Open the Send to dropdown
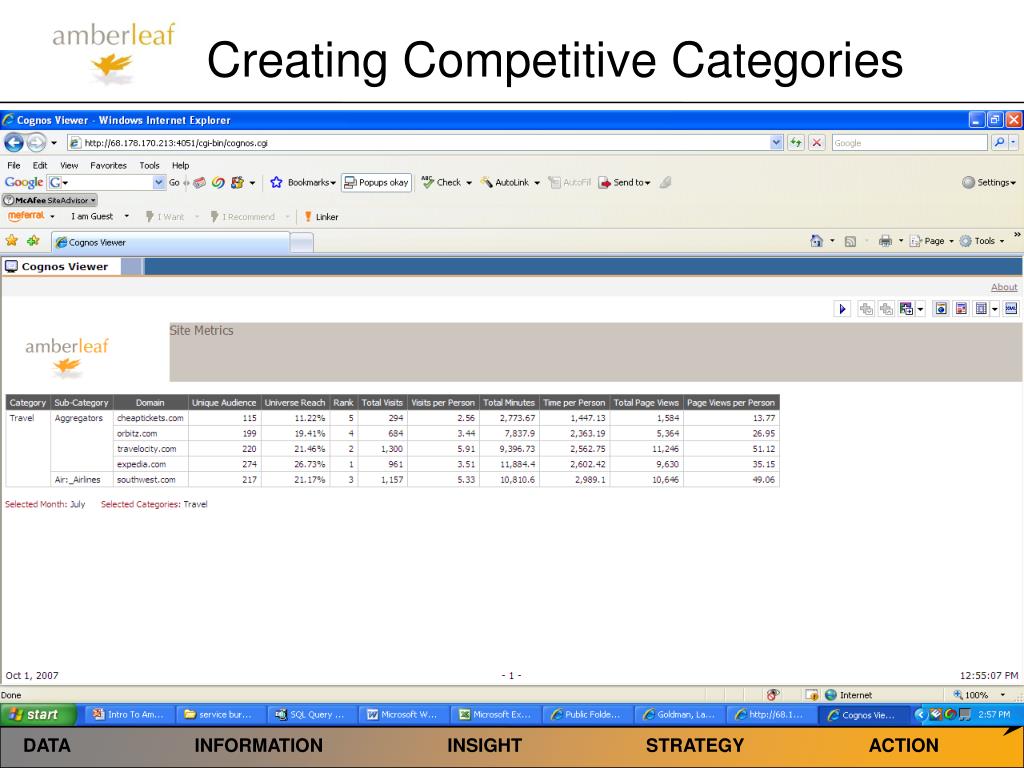This screenshot has height=768, width=1024. 625,183
